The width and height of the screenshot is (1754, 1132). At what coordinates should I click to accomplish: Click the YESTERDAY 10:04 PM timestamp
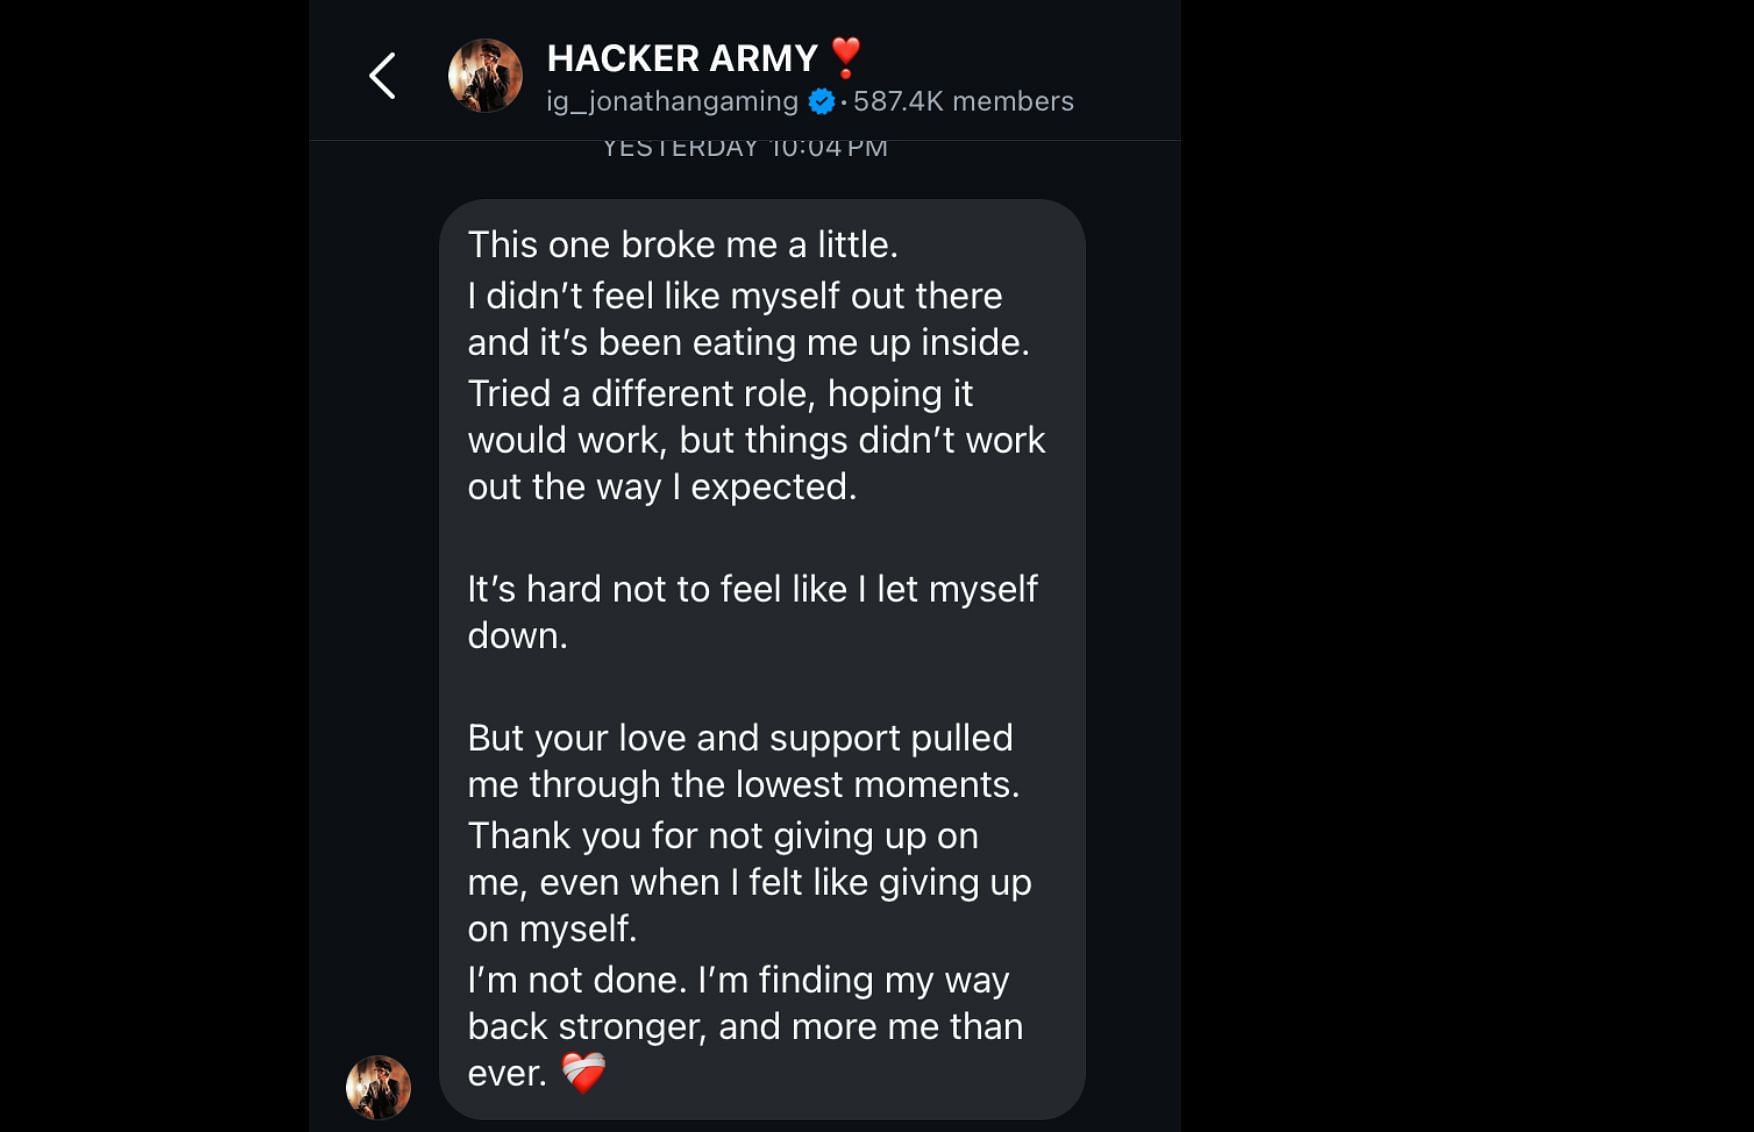[745, 148]
